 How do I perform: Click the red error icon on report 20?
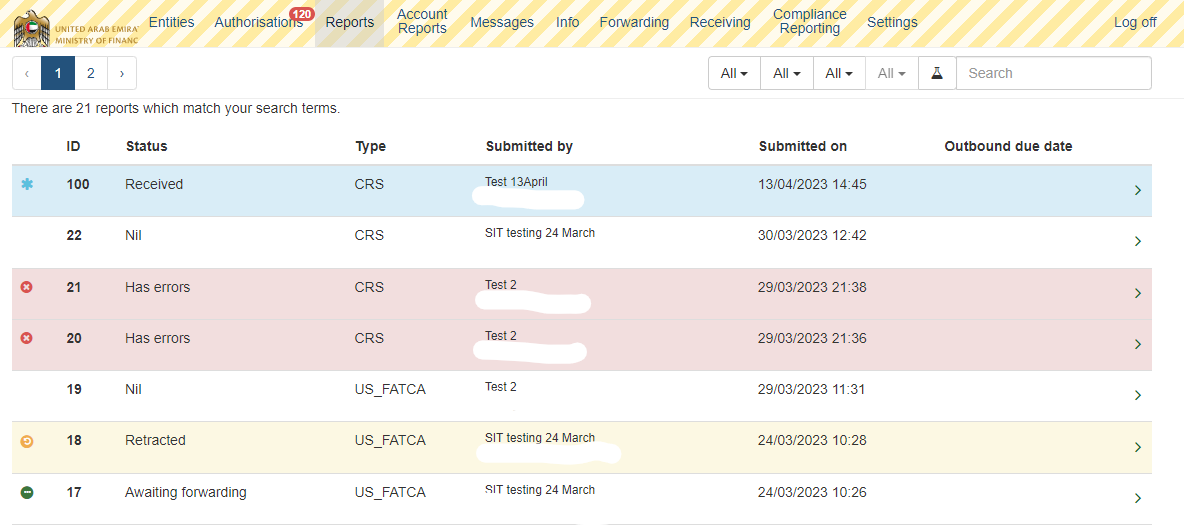click(27, 338)
